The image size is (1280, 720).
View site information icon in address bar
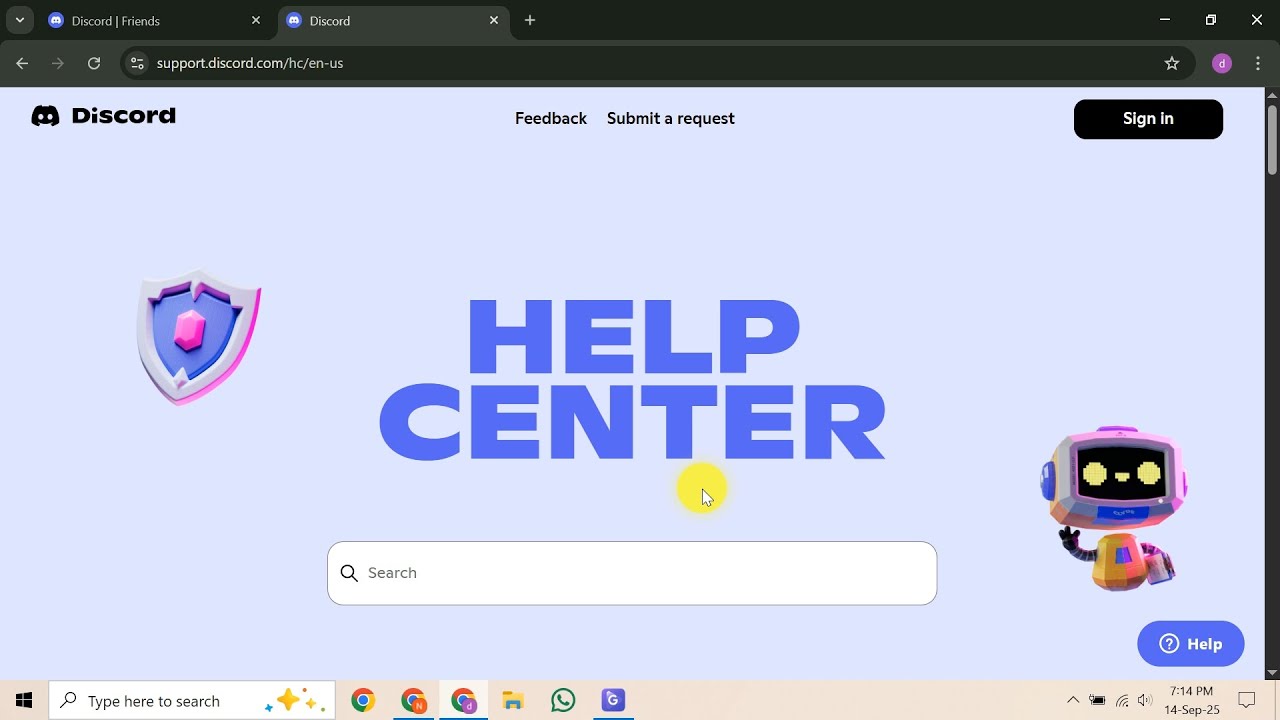pos(138,63)
